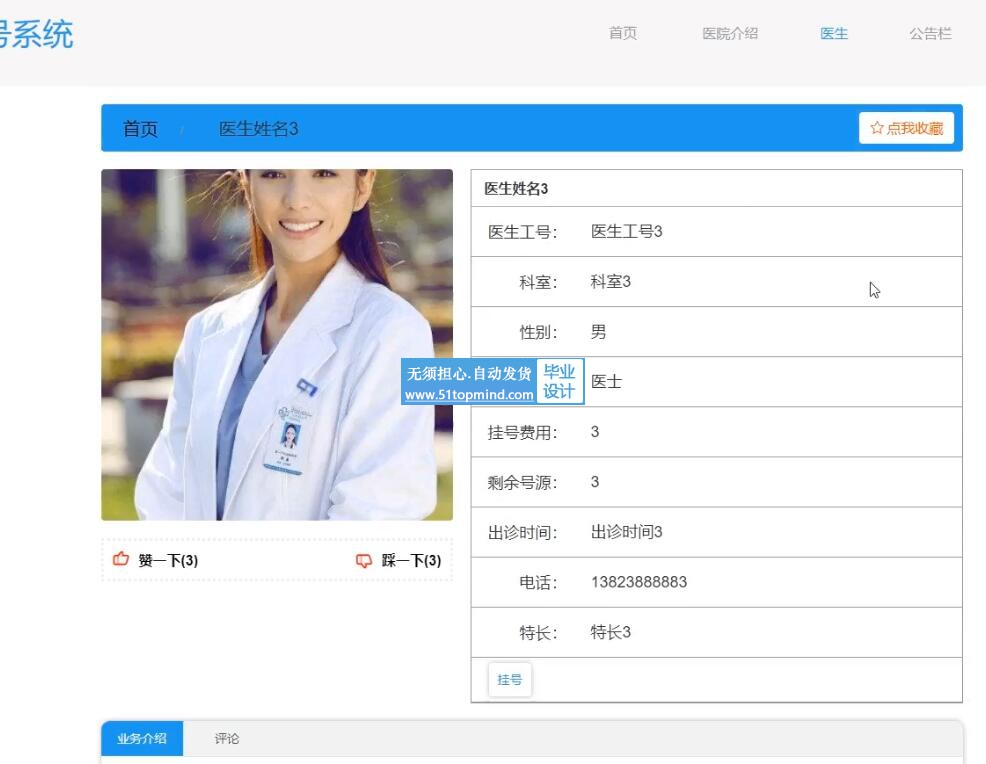
Task: Click the gender value 男
Action: point(598,331)
